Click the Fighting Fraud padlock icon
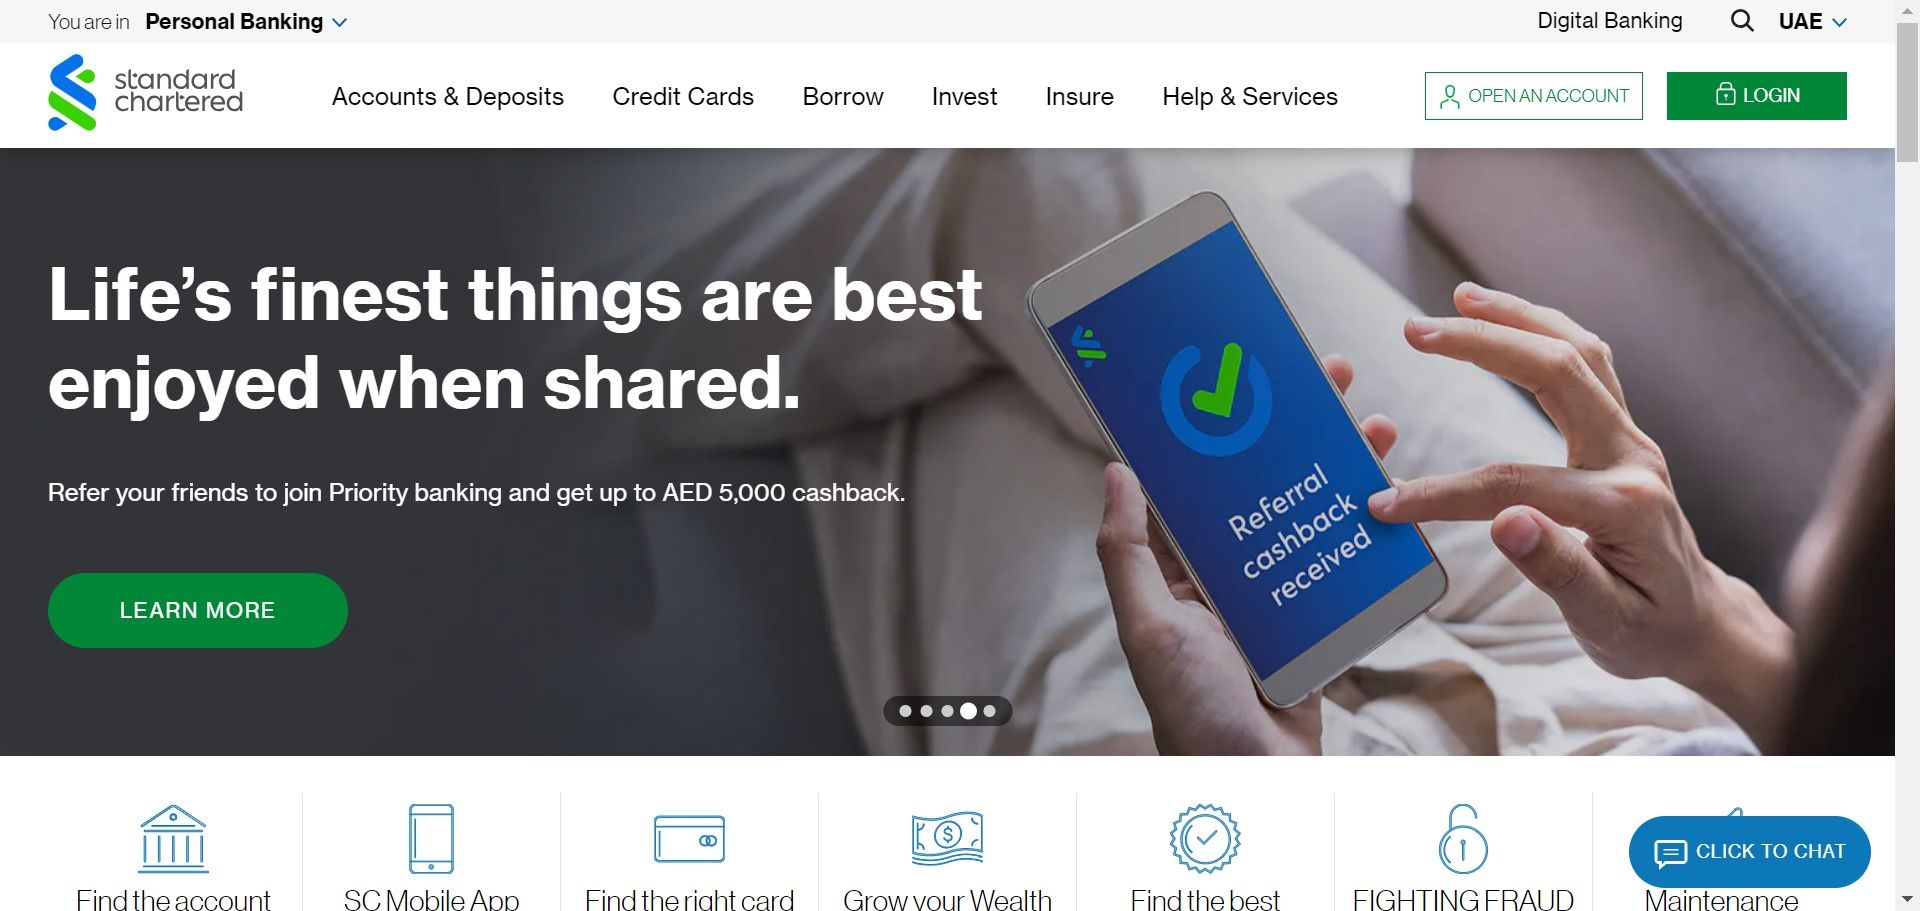Screen dimensions: 1920x911 pyautogui.click(x=1463, y=839)
